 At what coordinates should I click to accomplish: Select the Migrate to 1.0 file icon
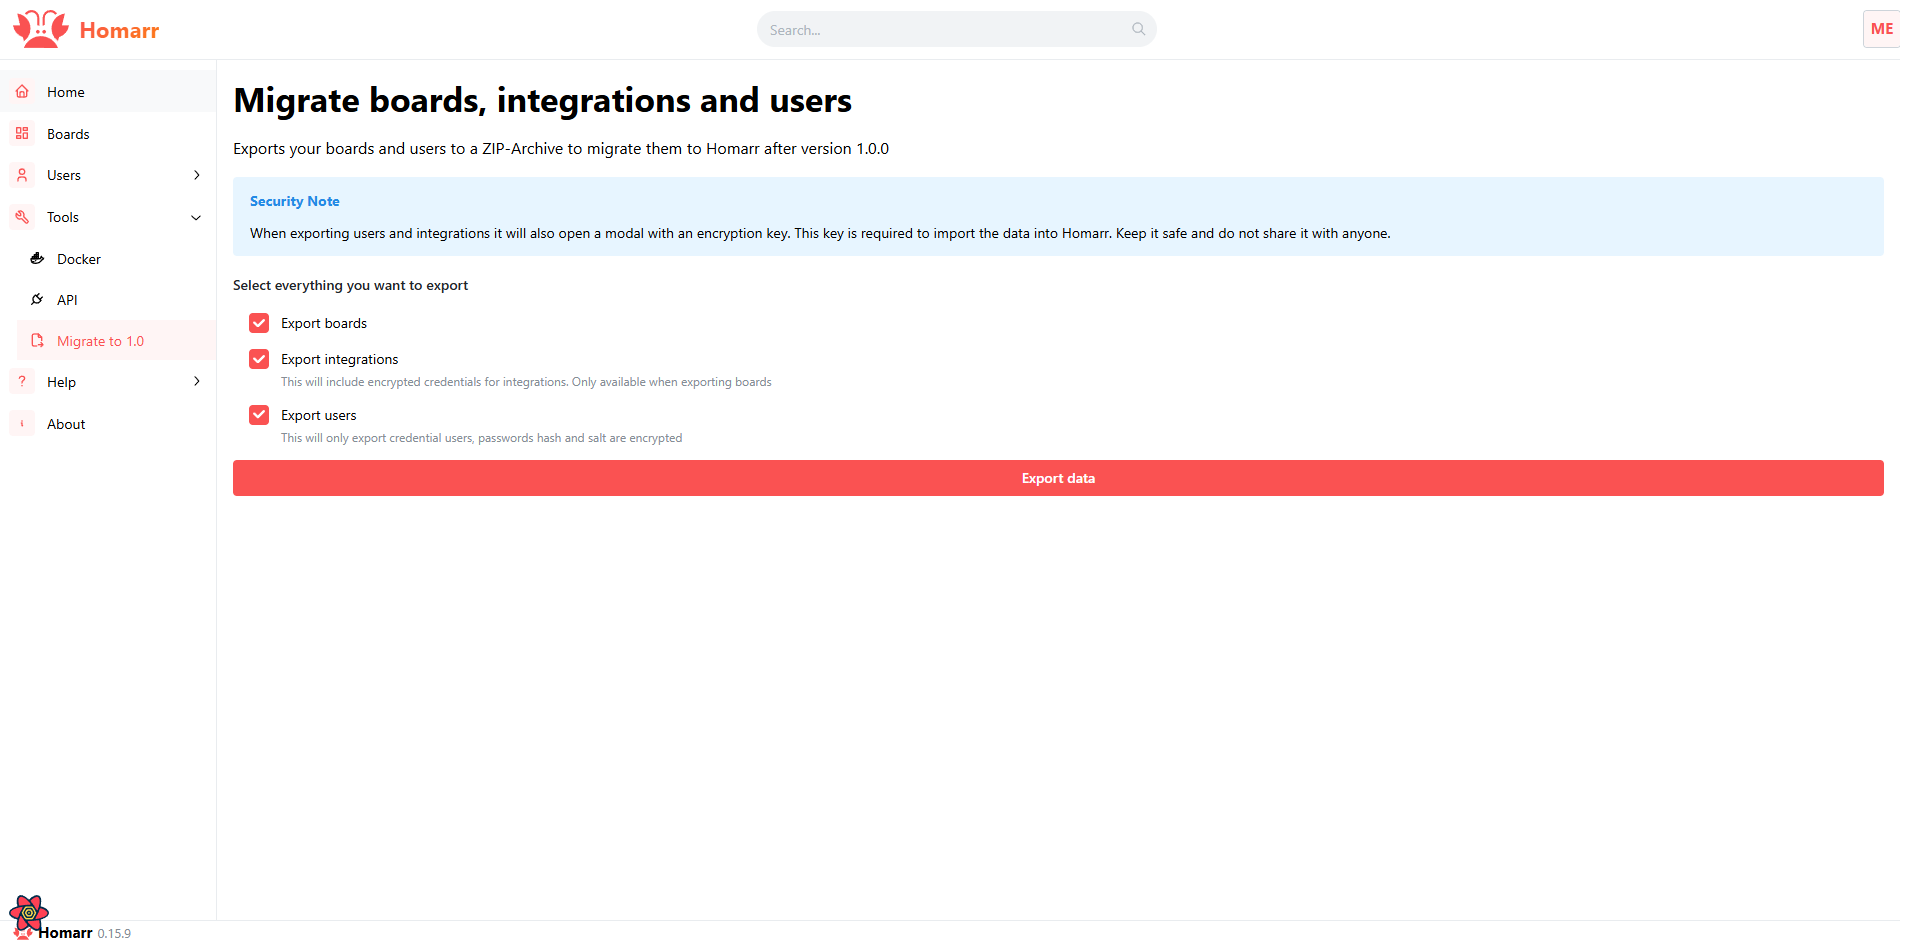click(37, 340)
